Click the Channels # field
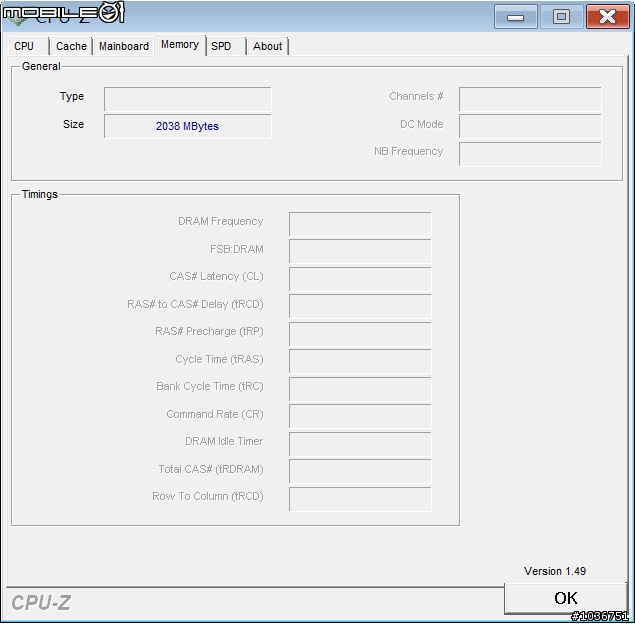 tap(530, 99)
